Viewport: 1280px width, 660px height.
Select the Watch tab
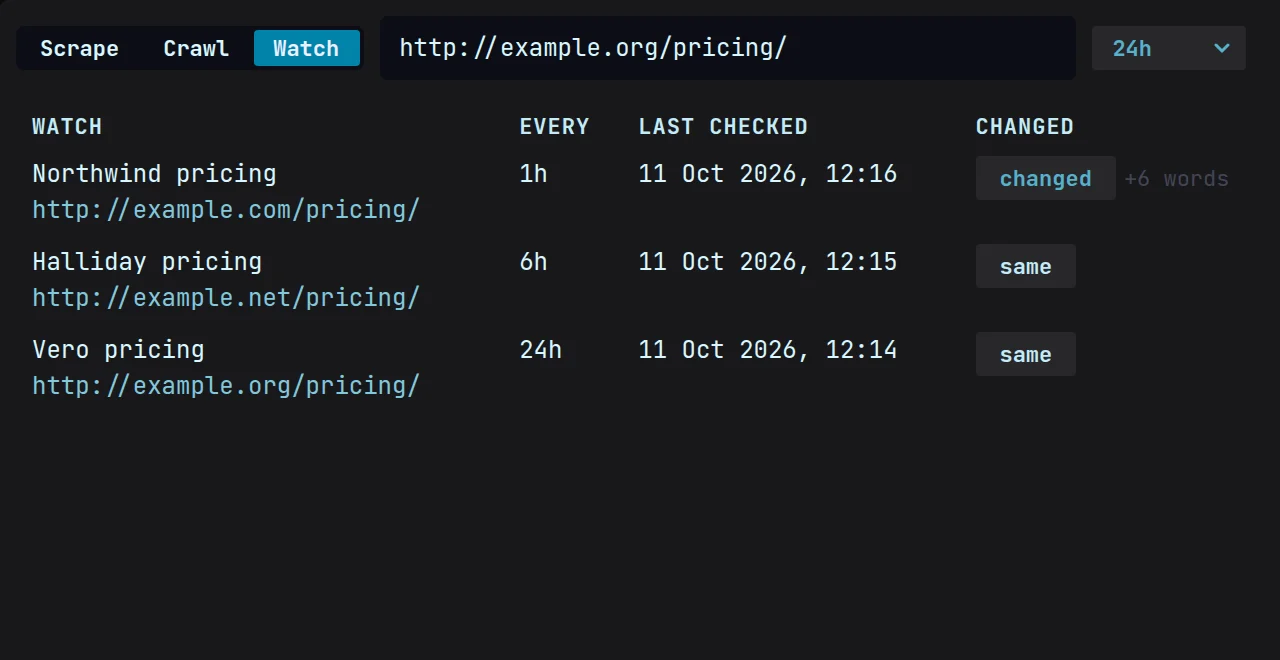306,48
